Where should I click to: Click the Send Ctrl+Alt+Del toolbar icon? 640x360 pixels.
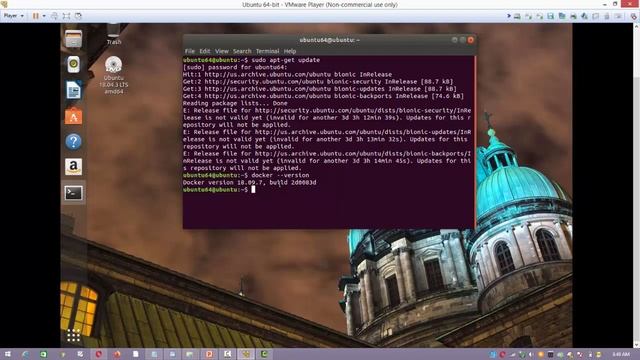(x=54, y=16)
